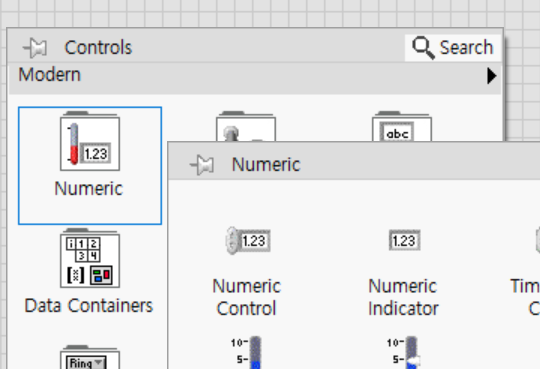Viewport: 540px width, 369px height.
Task: Click the Controls palette title
Action: 98,48
